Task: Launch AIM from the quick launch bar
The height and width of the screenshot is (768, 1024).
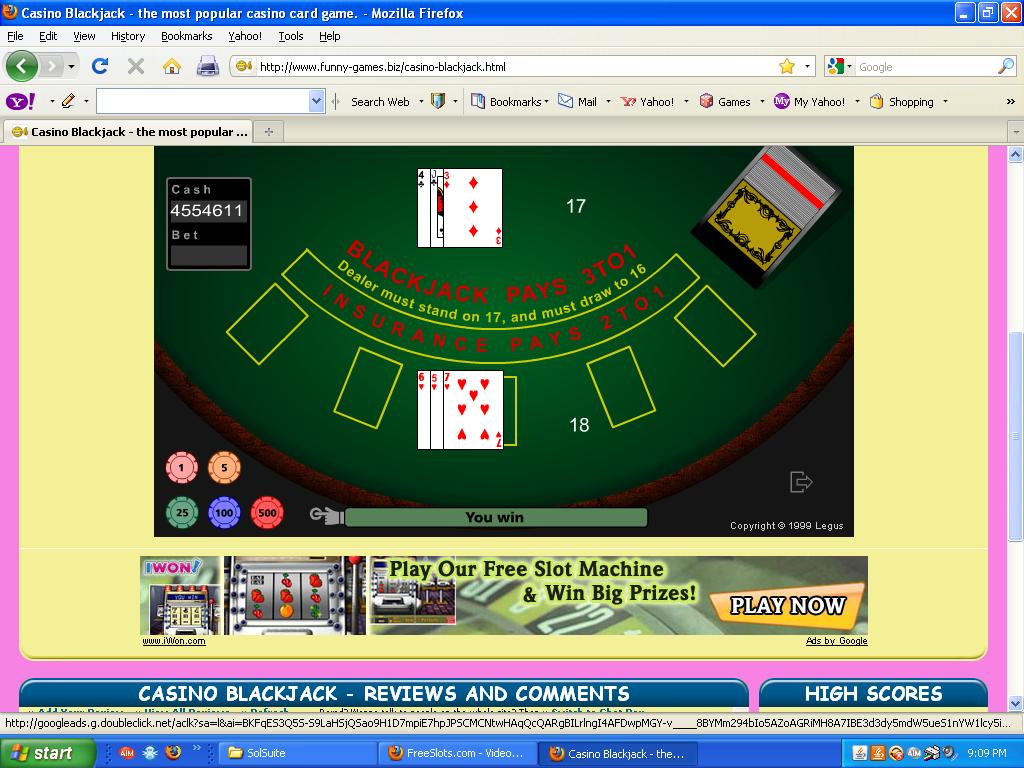Action: pos(127,753)
